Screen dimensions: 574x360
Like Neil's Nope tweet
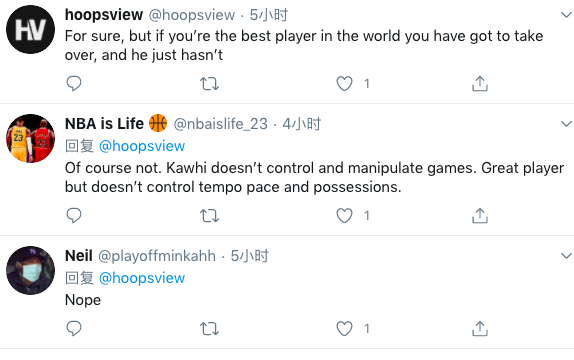pos(344,329)
